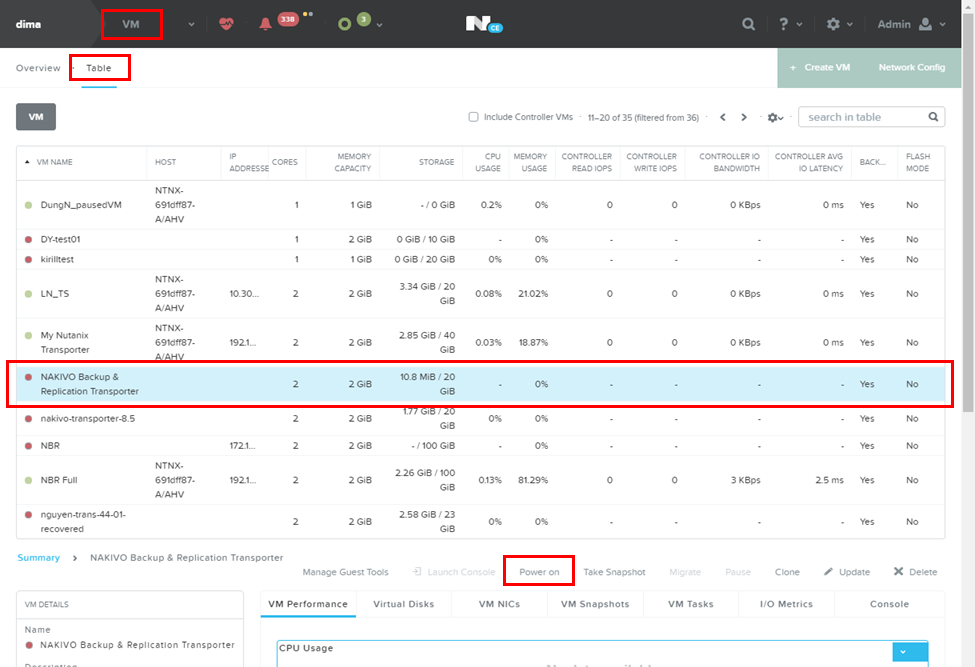This screenshot has width=975, height=667.
Task: Select the NBR Full VM row
Action: (x=58, y=480)
